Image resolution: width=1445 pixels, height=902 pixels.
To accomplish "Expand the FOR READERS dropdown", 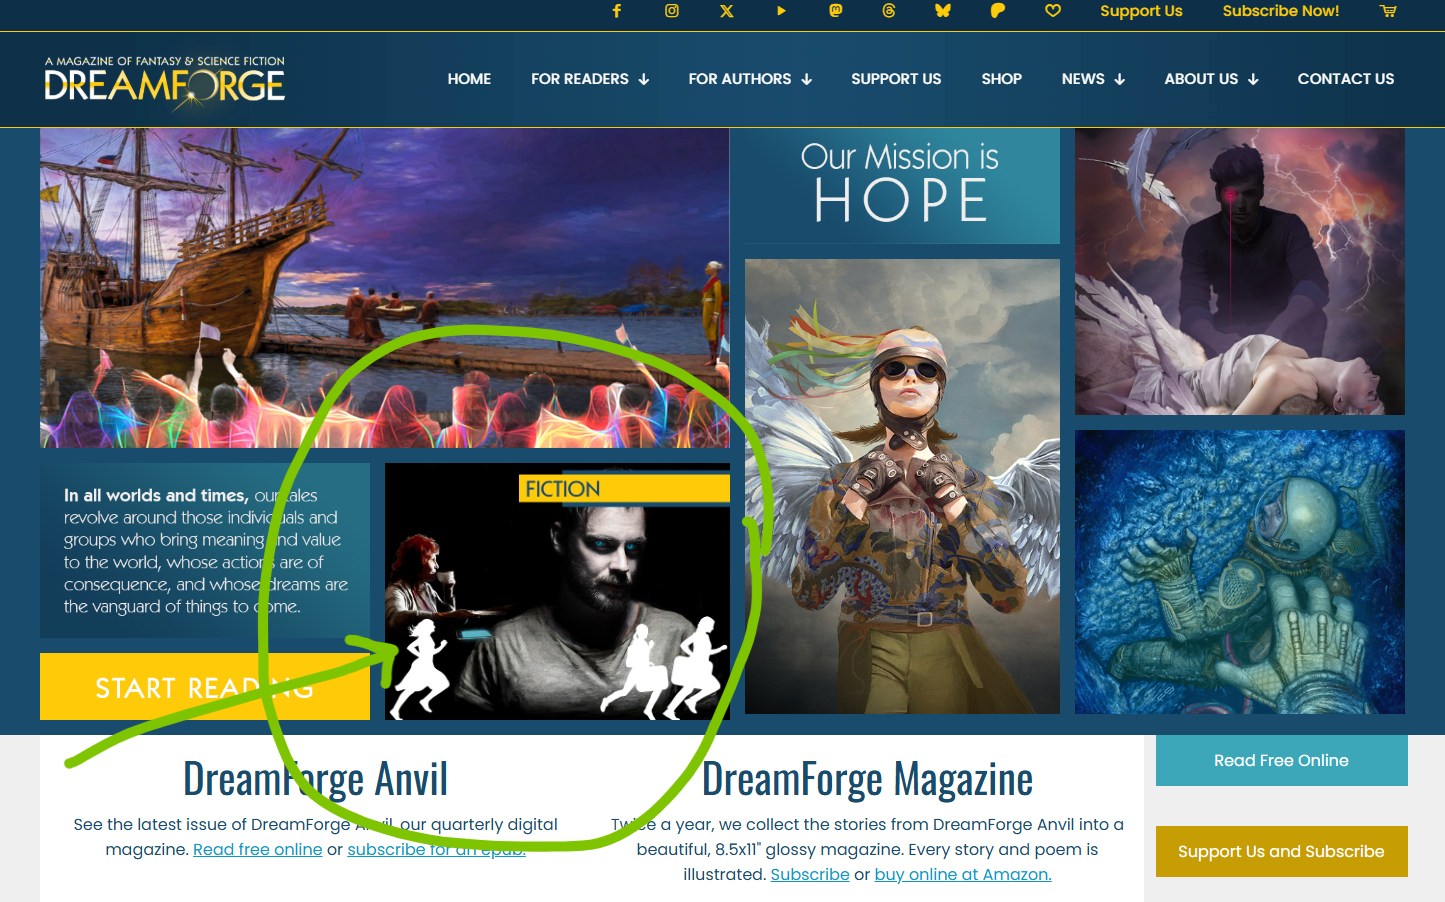I will pyautogui.click(x=590, y=79).
